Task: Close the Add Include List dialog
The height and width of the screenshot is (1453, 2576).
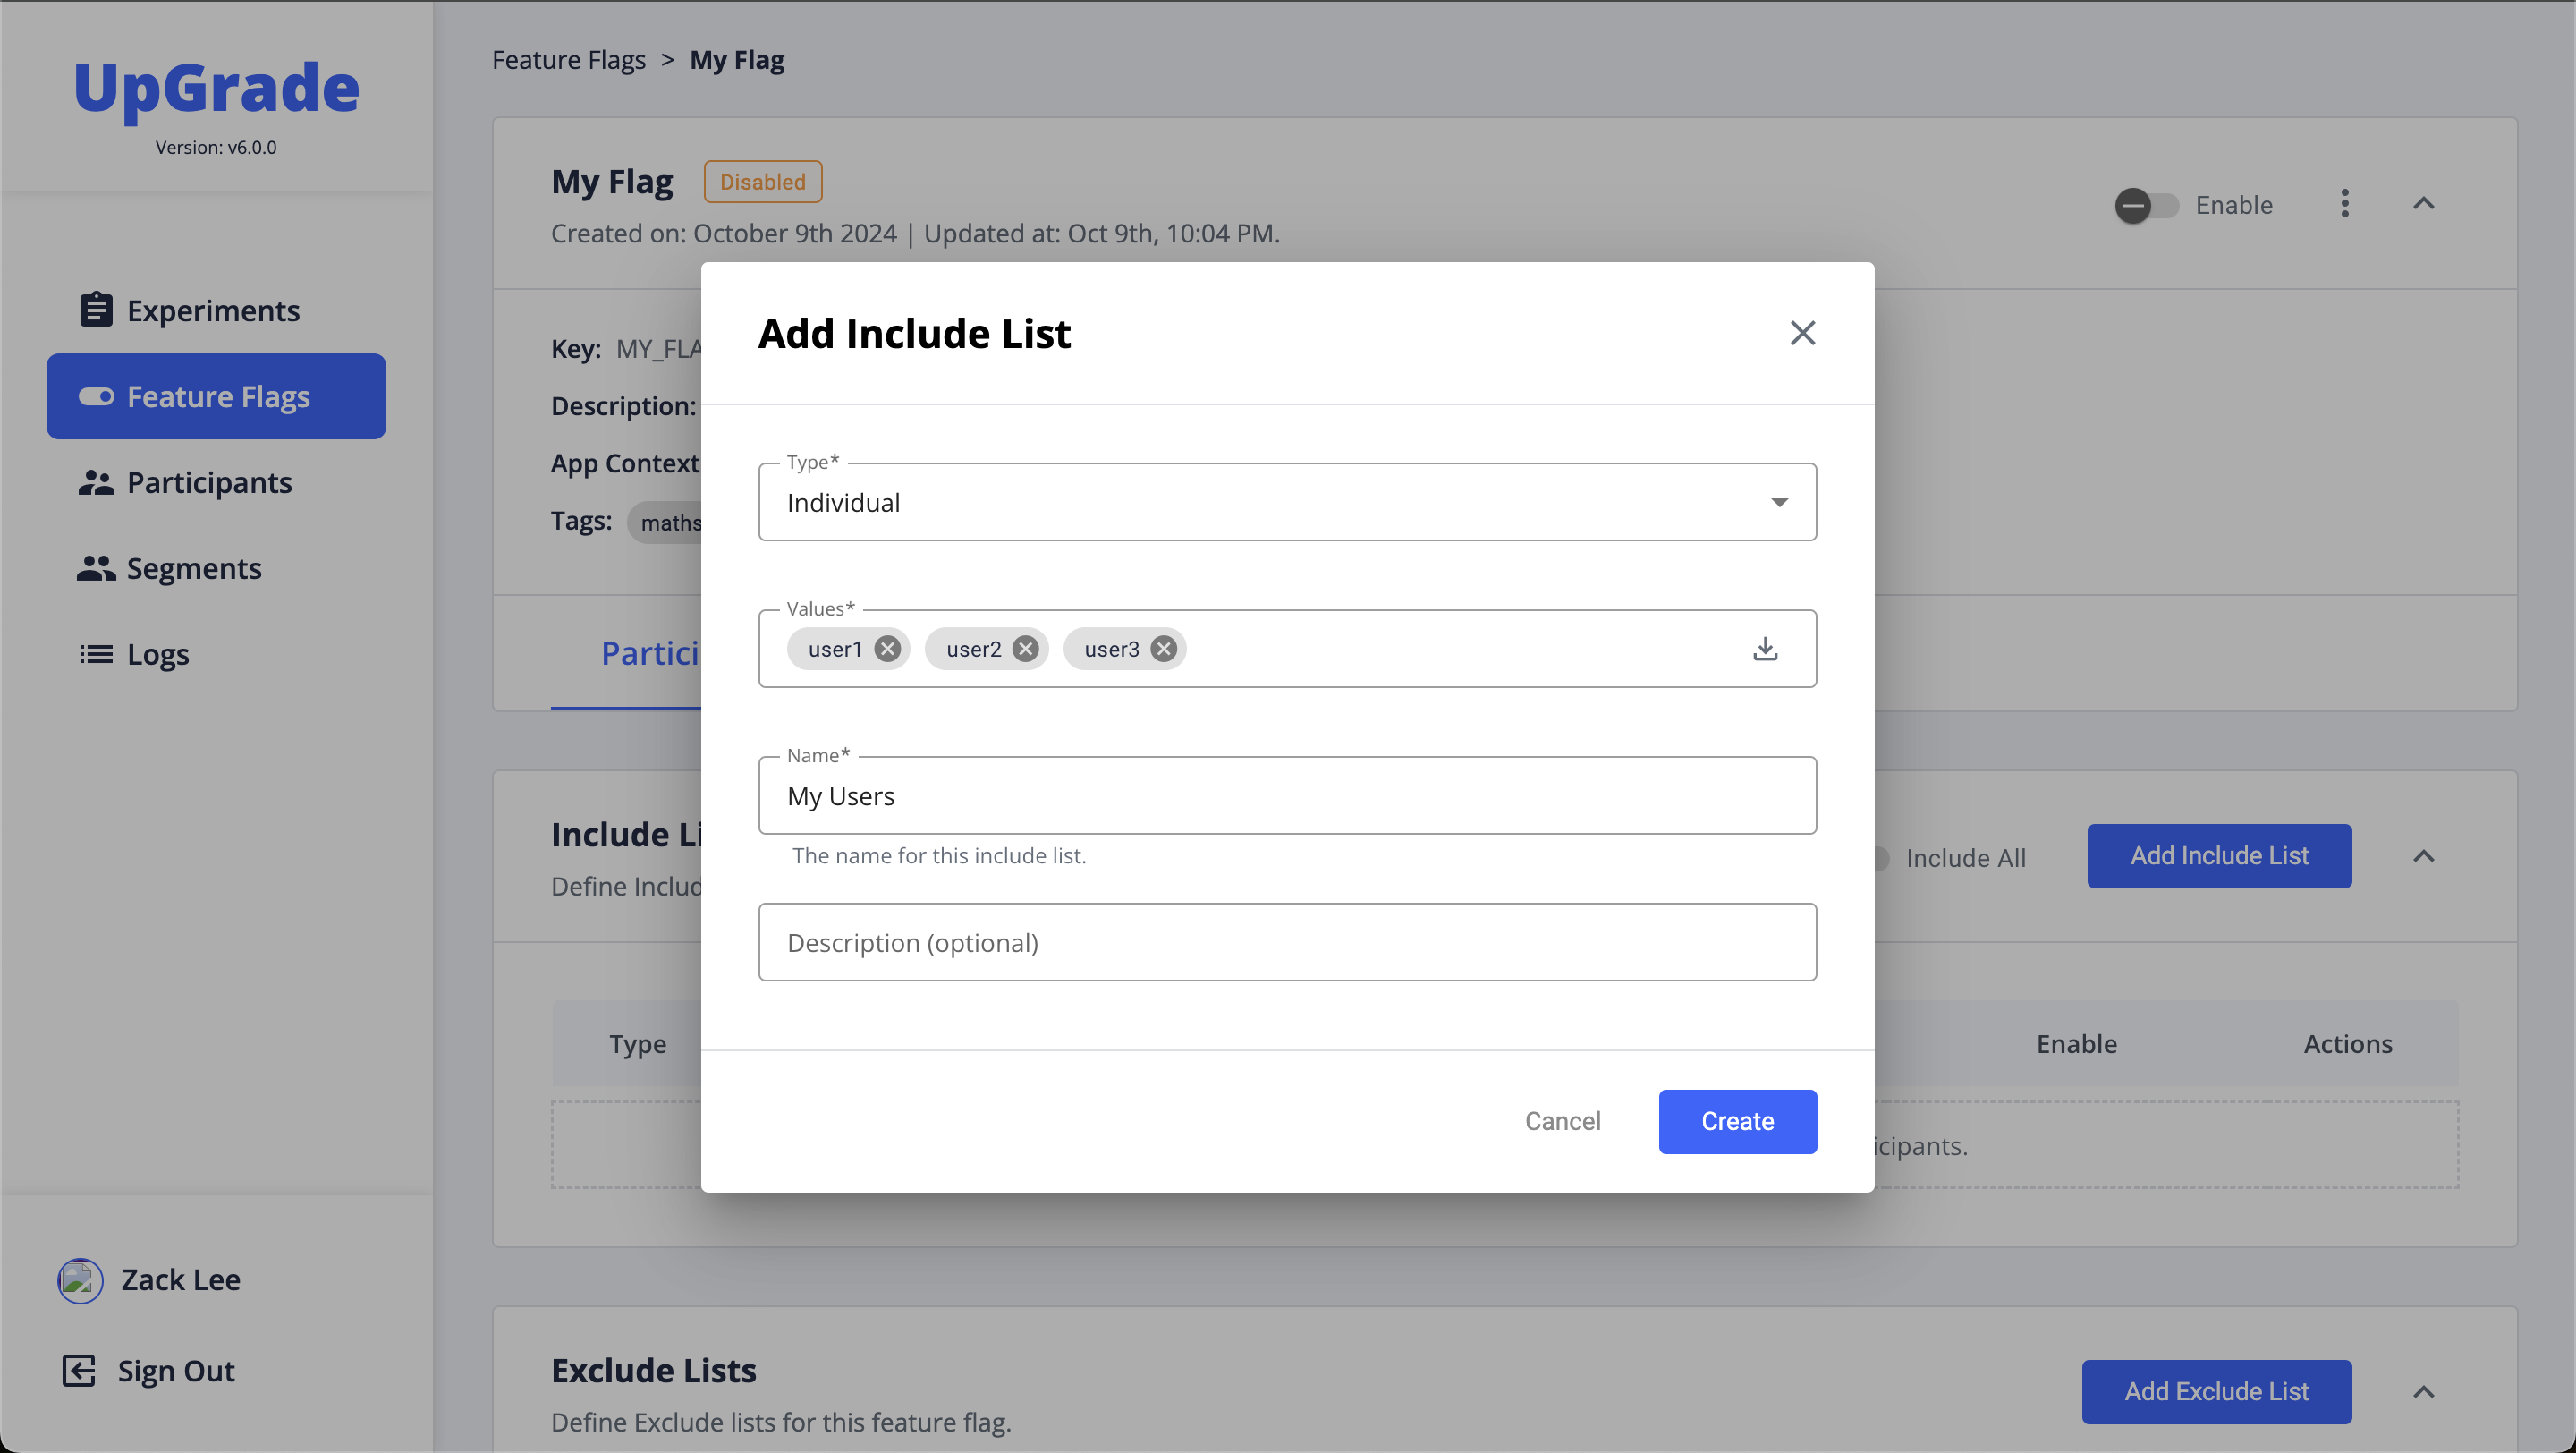Action: tap(1802, 333)
